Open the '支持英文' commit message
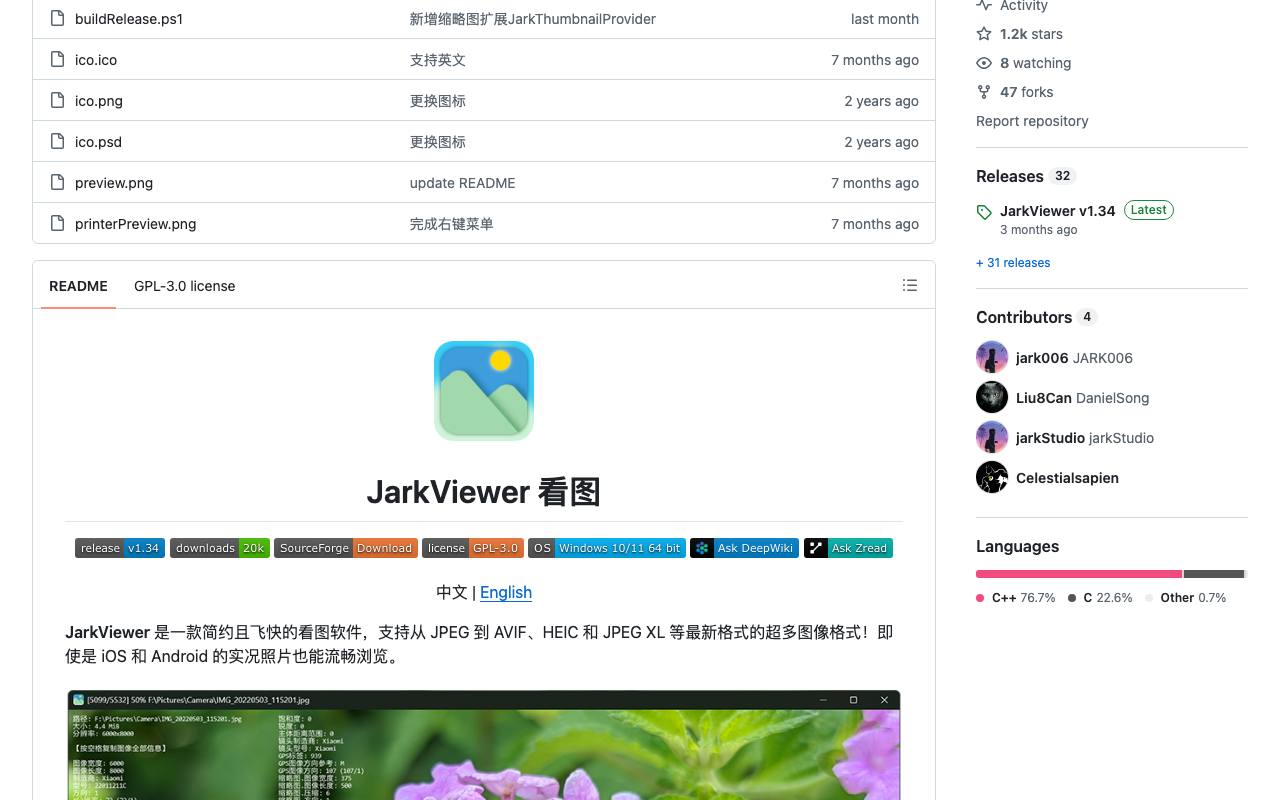The width and height of the screenshot is (1280, 800). pyautogui.click(x=438, y=60)
